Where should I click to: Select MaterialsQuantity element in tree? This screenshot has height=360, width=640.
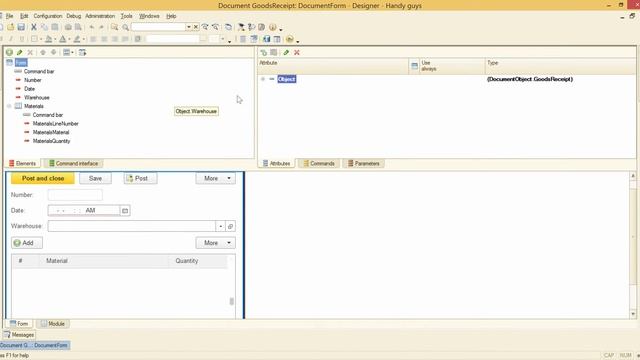[51, 141]
